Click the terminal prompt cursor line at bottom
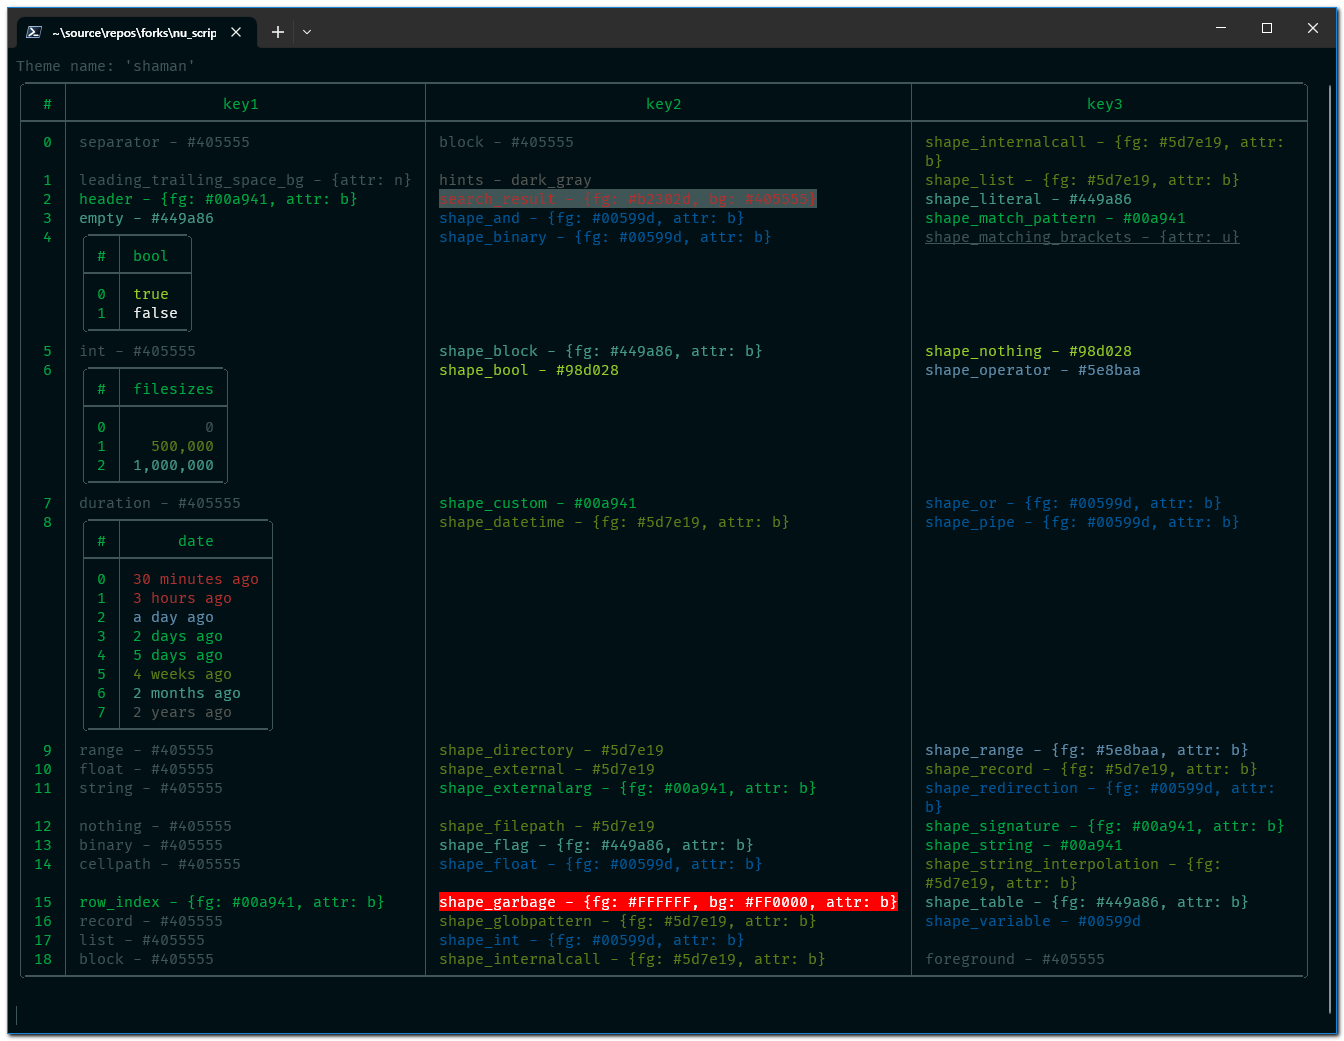This screenshot has height=1041, width=1344. tap(17, 1015)
